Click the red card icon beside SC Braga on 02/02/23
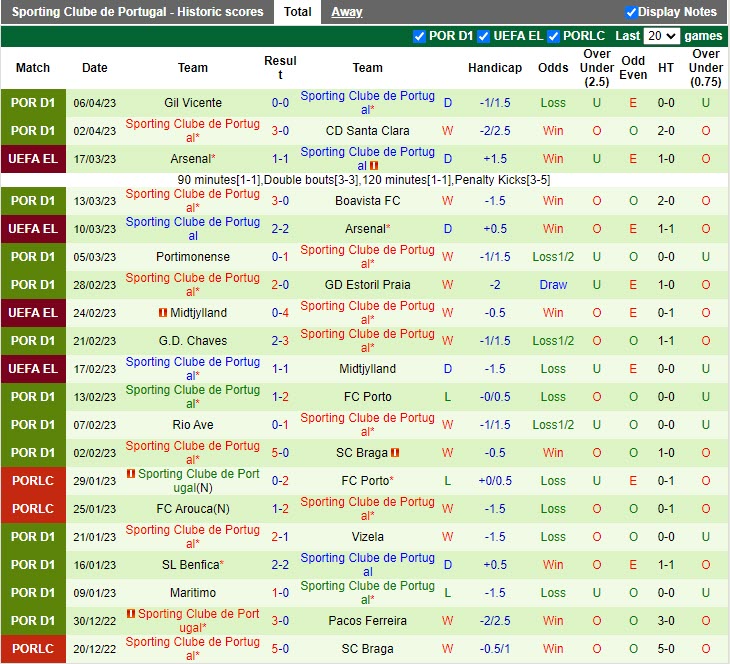Screen dimensions: 730x664 click(x=395, y=452)
